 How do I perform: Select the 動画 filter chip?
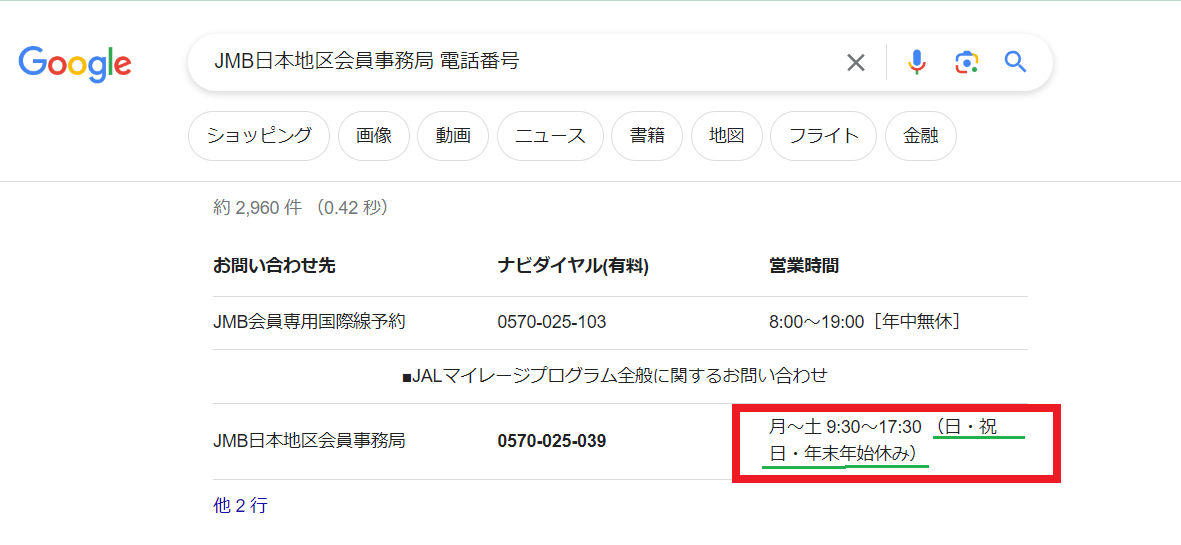tap(453, 136)
